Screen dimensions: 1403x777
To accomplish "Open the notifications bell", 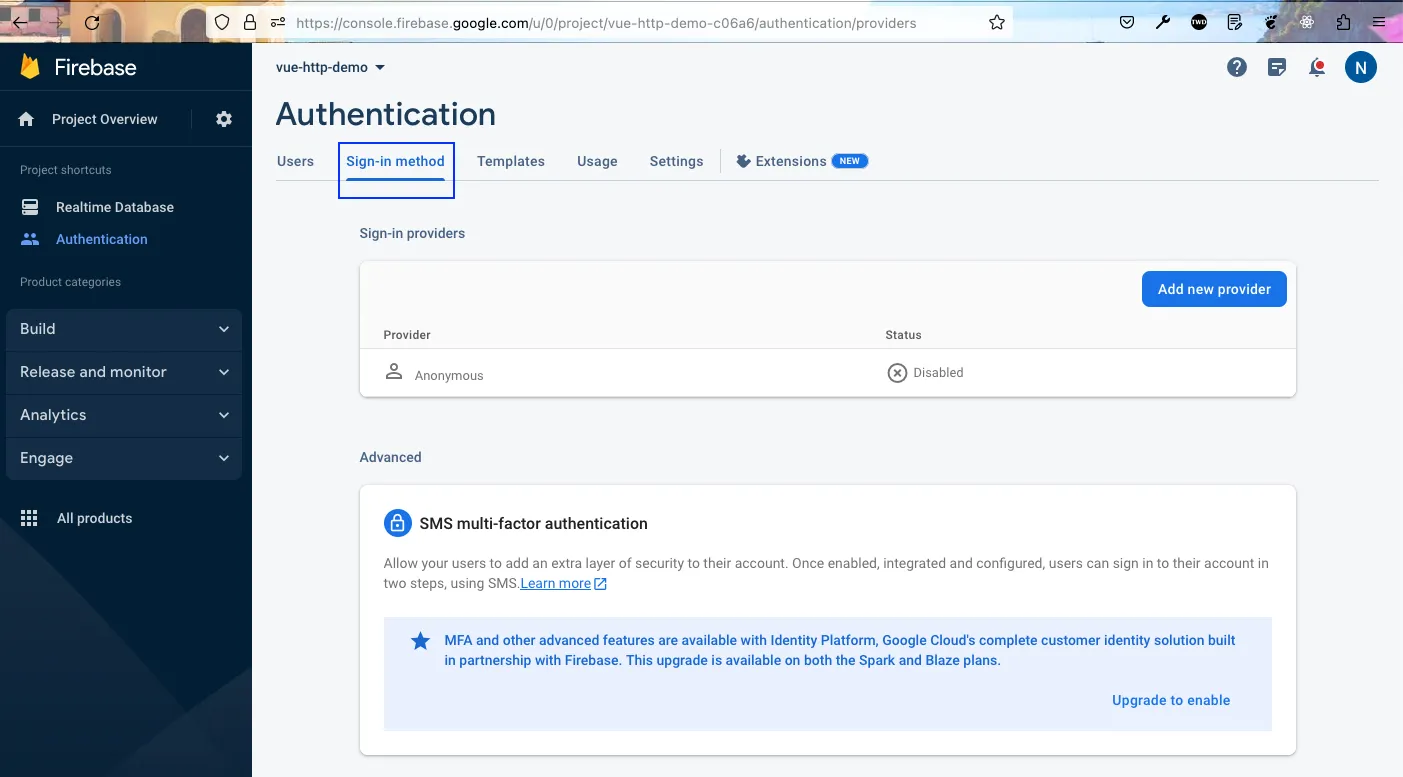I will (x=1317, y=68).
